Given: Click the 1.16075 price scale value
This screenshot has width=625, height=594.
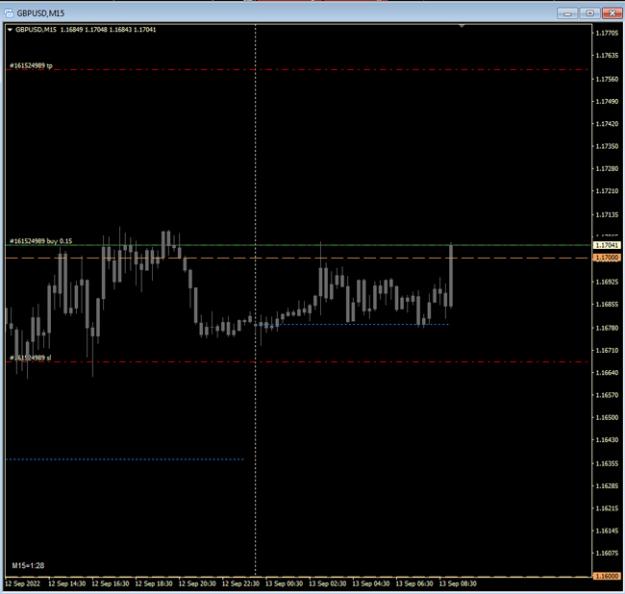Looking at the screenshot, I should point(607,553).
